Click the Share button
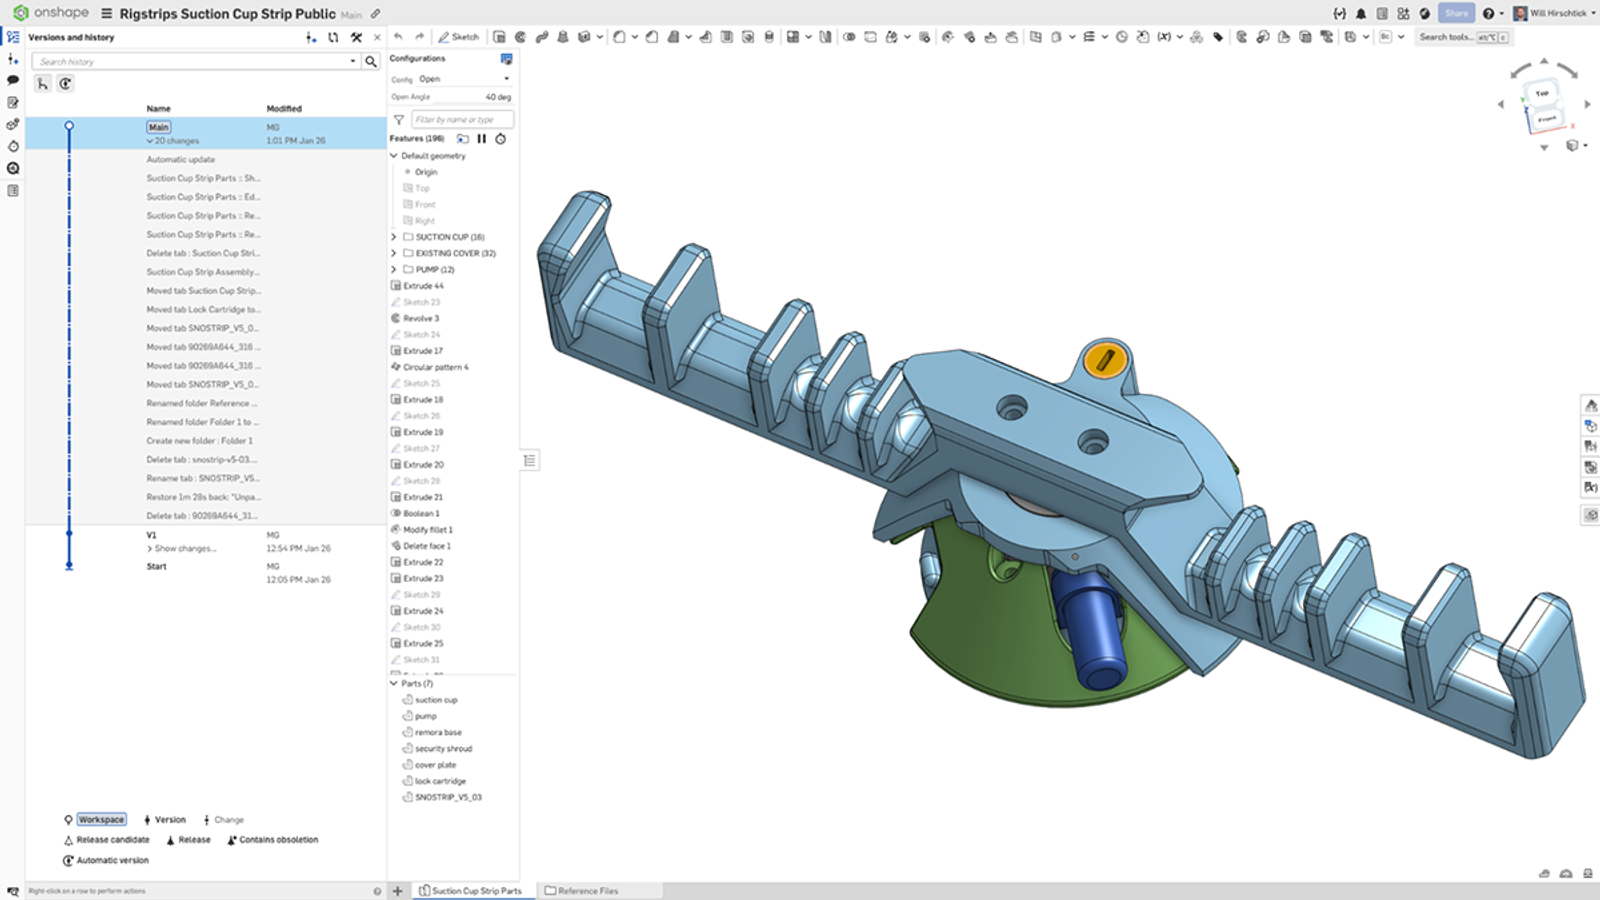 point(1458,13)
